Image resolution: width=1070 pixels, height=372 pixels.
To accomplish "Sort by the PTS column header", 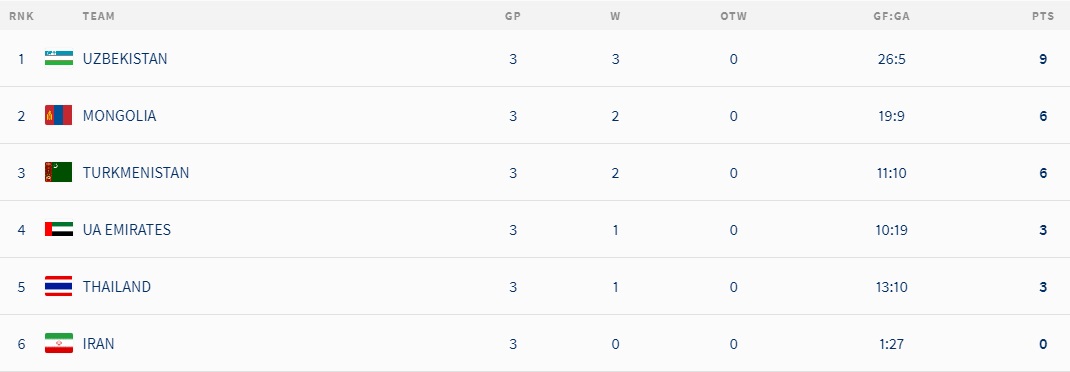I will (x=1043, y=16).
